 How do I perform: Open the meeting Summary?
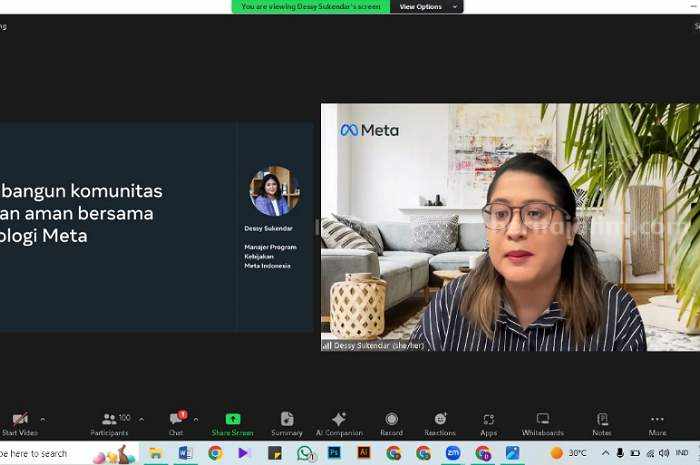tap(287, 424)
